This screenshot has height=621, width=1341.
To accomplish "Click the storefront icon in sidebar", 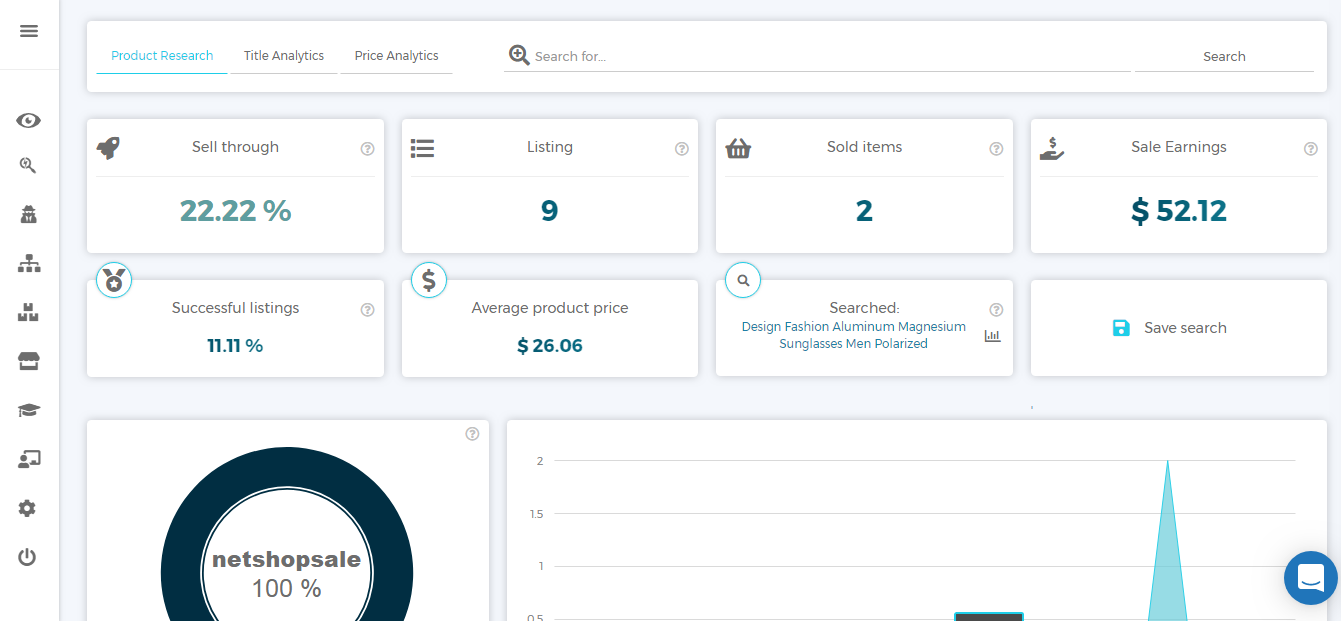I will 28,361.
